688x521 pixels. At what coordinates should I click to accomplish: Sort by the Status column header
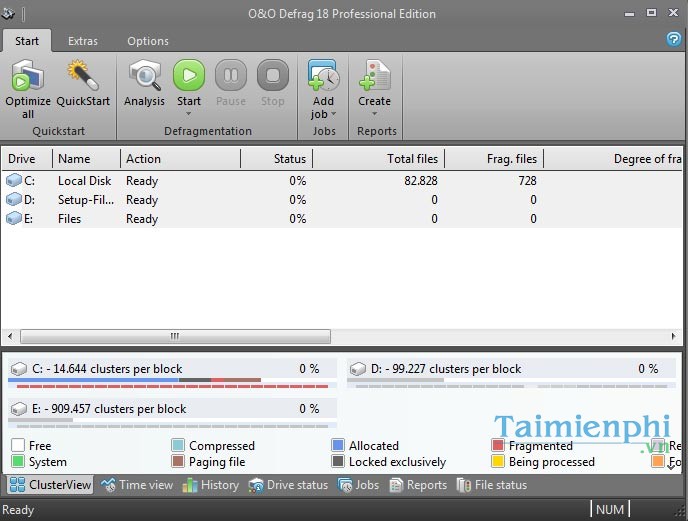click(276, 158)
